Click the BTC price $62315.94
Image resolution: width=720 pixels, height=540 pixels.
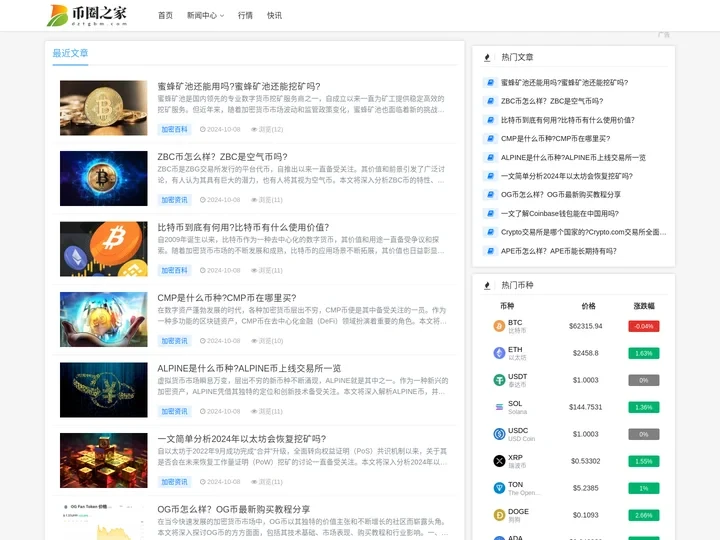coord(585,326)
